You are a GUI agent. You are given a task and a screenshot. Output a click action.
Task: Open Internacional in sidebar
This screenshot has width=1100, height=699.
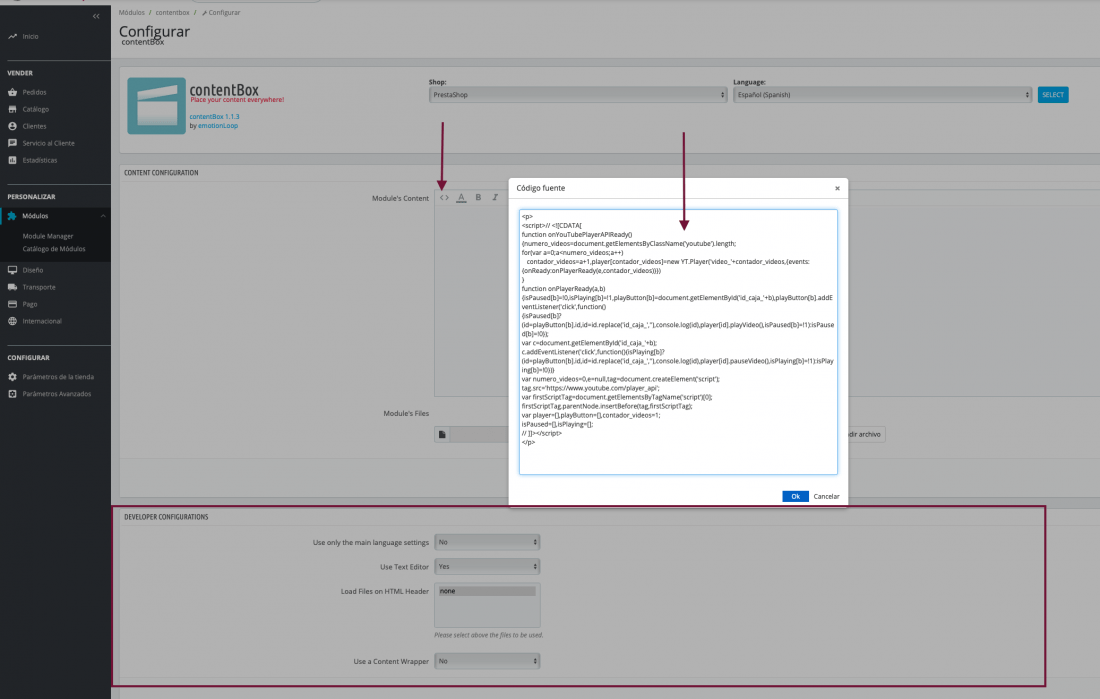pyautogui.click(x=42, y=321)
